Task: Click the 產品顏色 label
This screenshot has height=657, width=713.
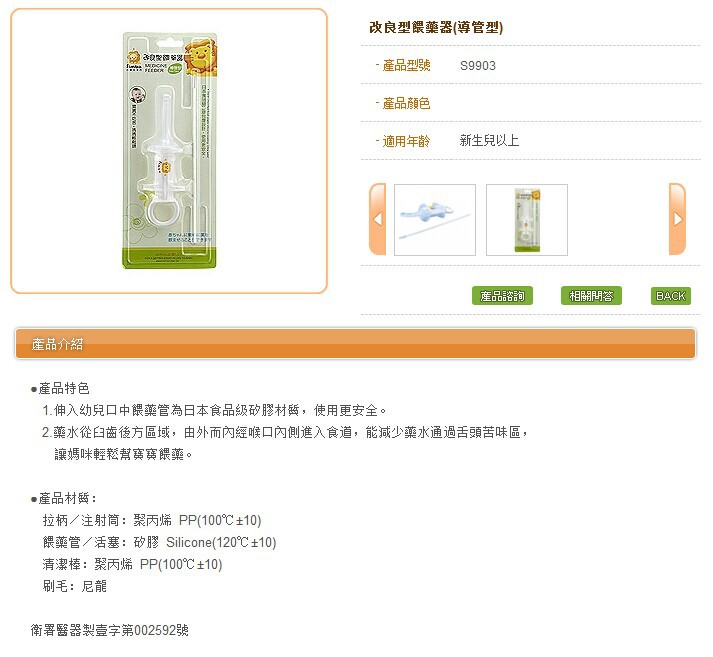Action: [406, 103]
